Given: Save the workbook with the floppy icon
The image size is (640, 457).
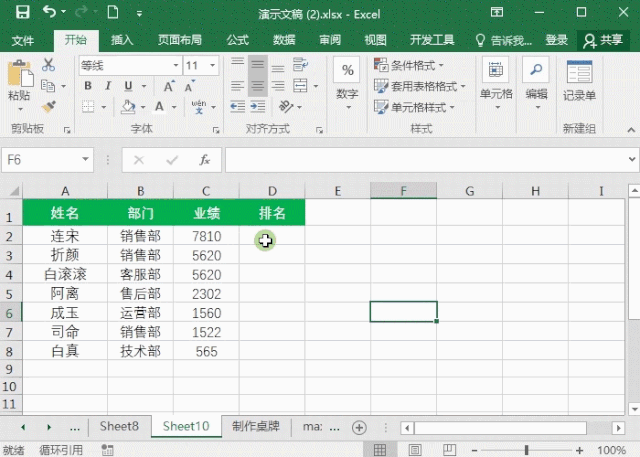Looking at the screenshot, I should pos(22,12).
